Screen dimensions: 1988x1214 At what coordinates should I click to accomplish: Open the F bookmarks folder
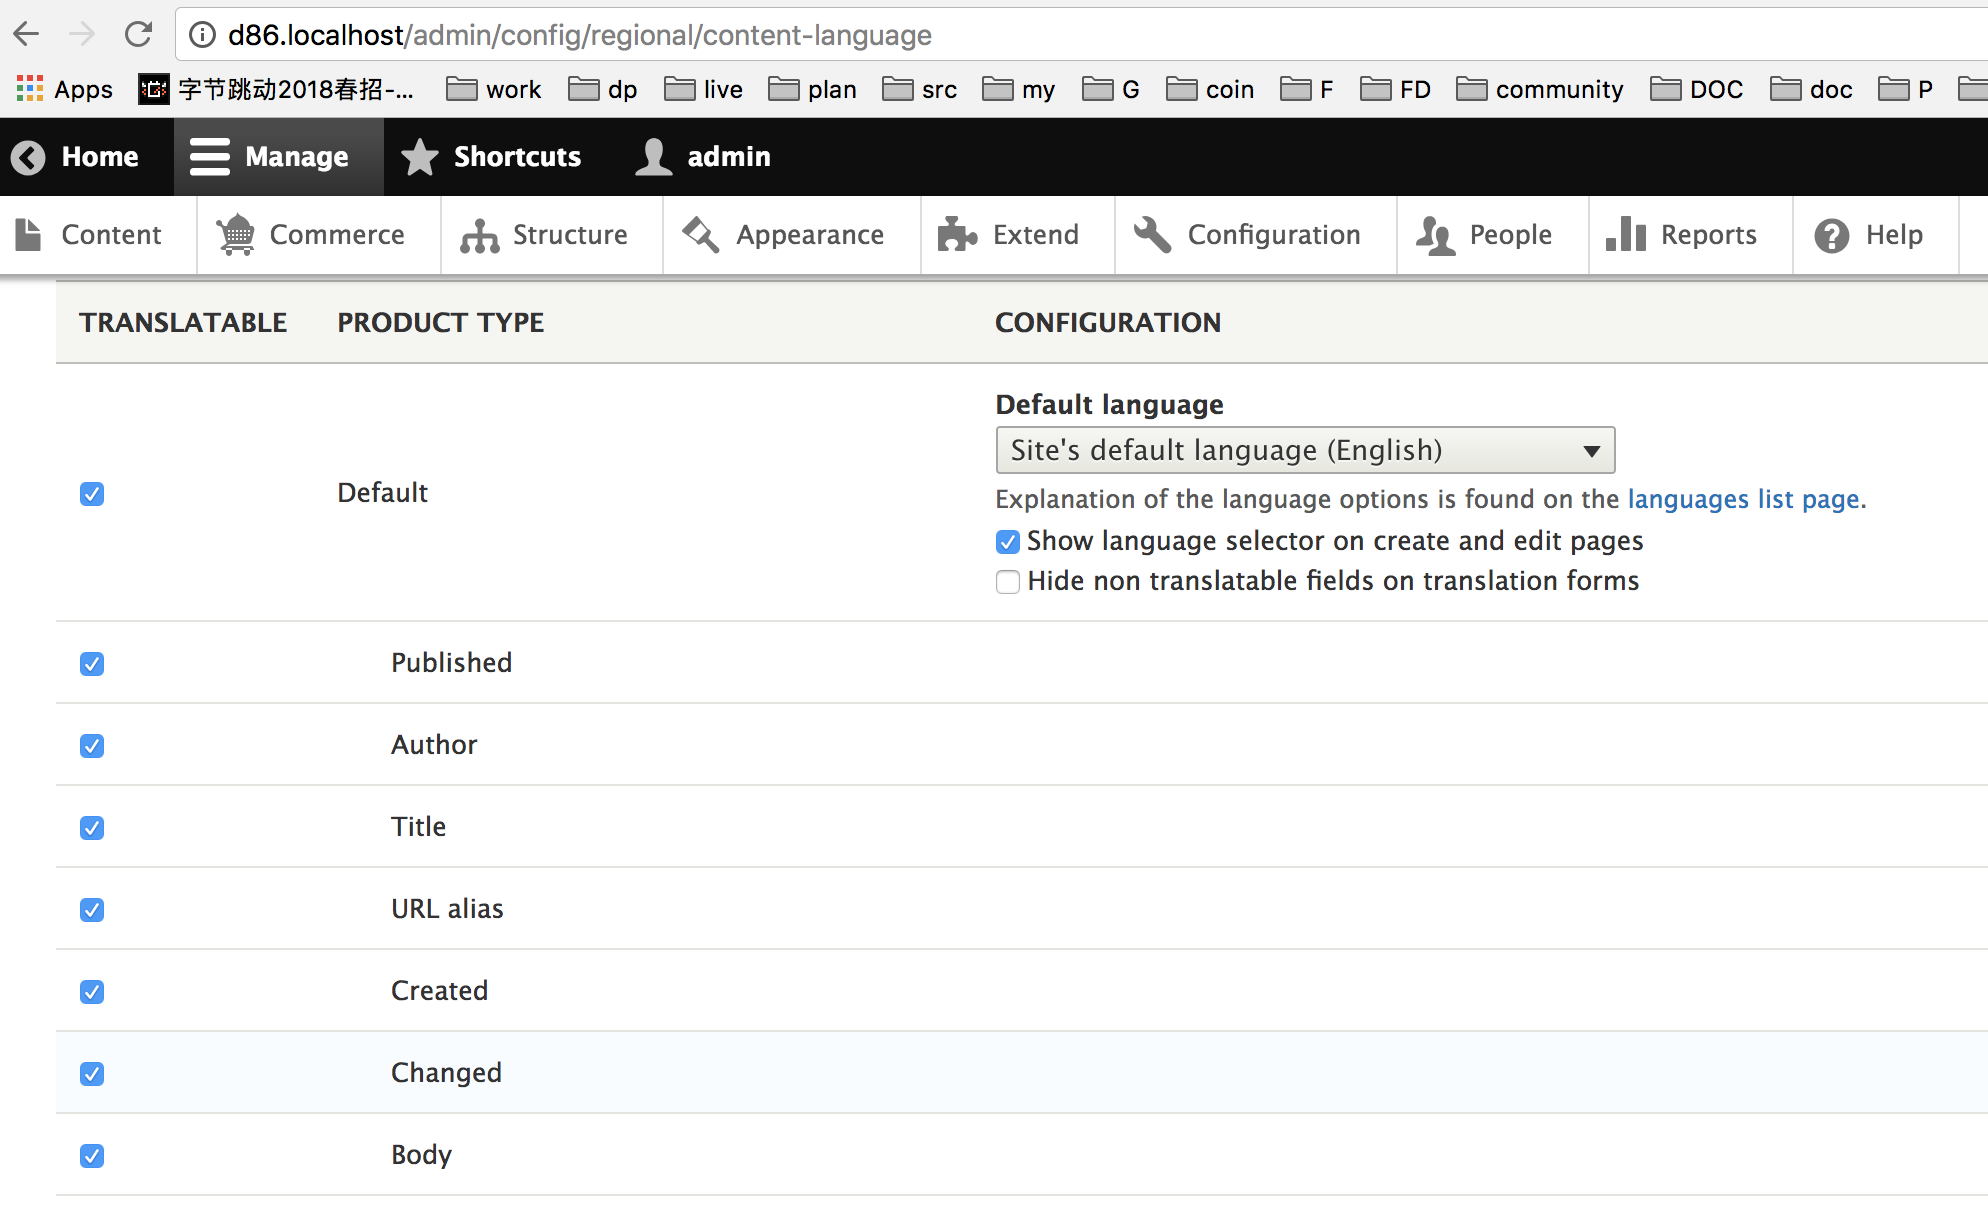(x=1307, y=89)
